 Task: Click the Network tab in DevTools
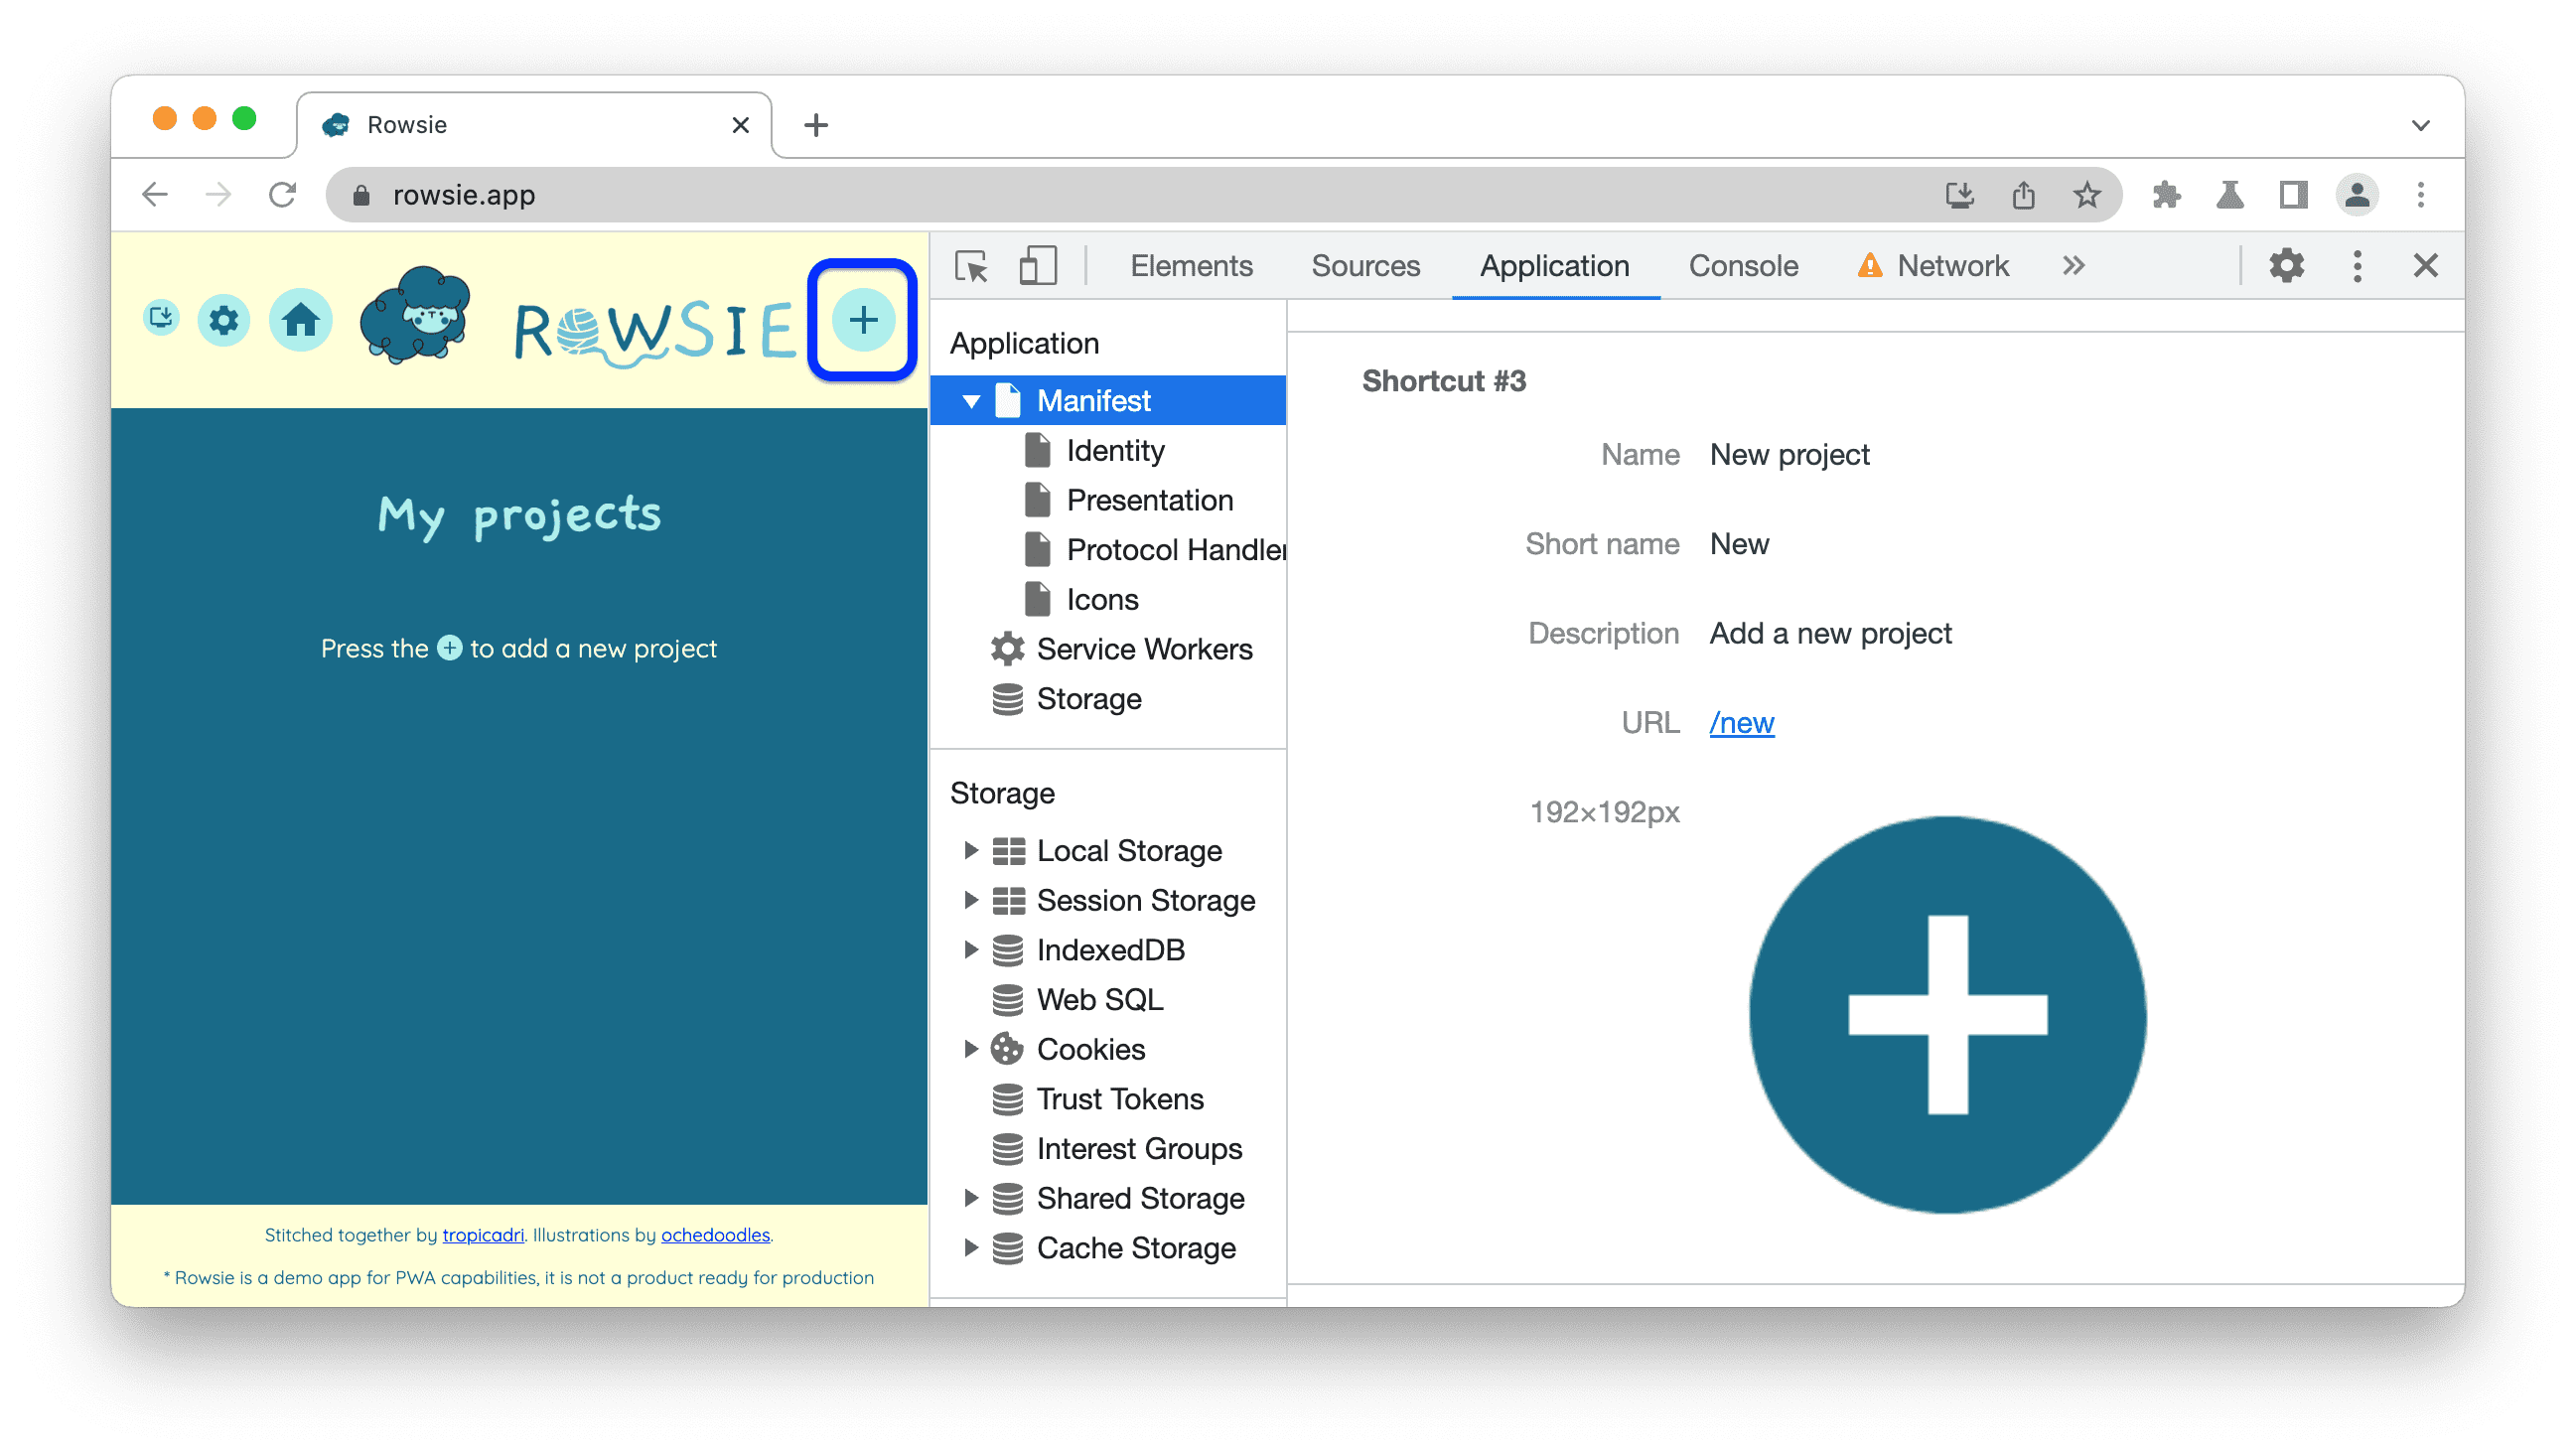tap(1949, 263)
